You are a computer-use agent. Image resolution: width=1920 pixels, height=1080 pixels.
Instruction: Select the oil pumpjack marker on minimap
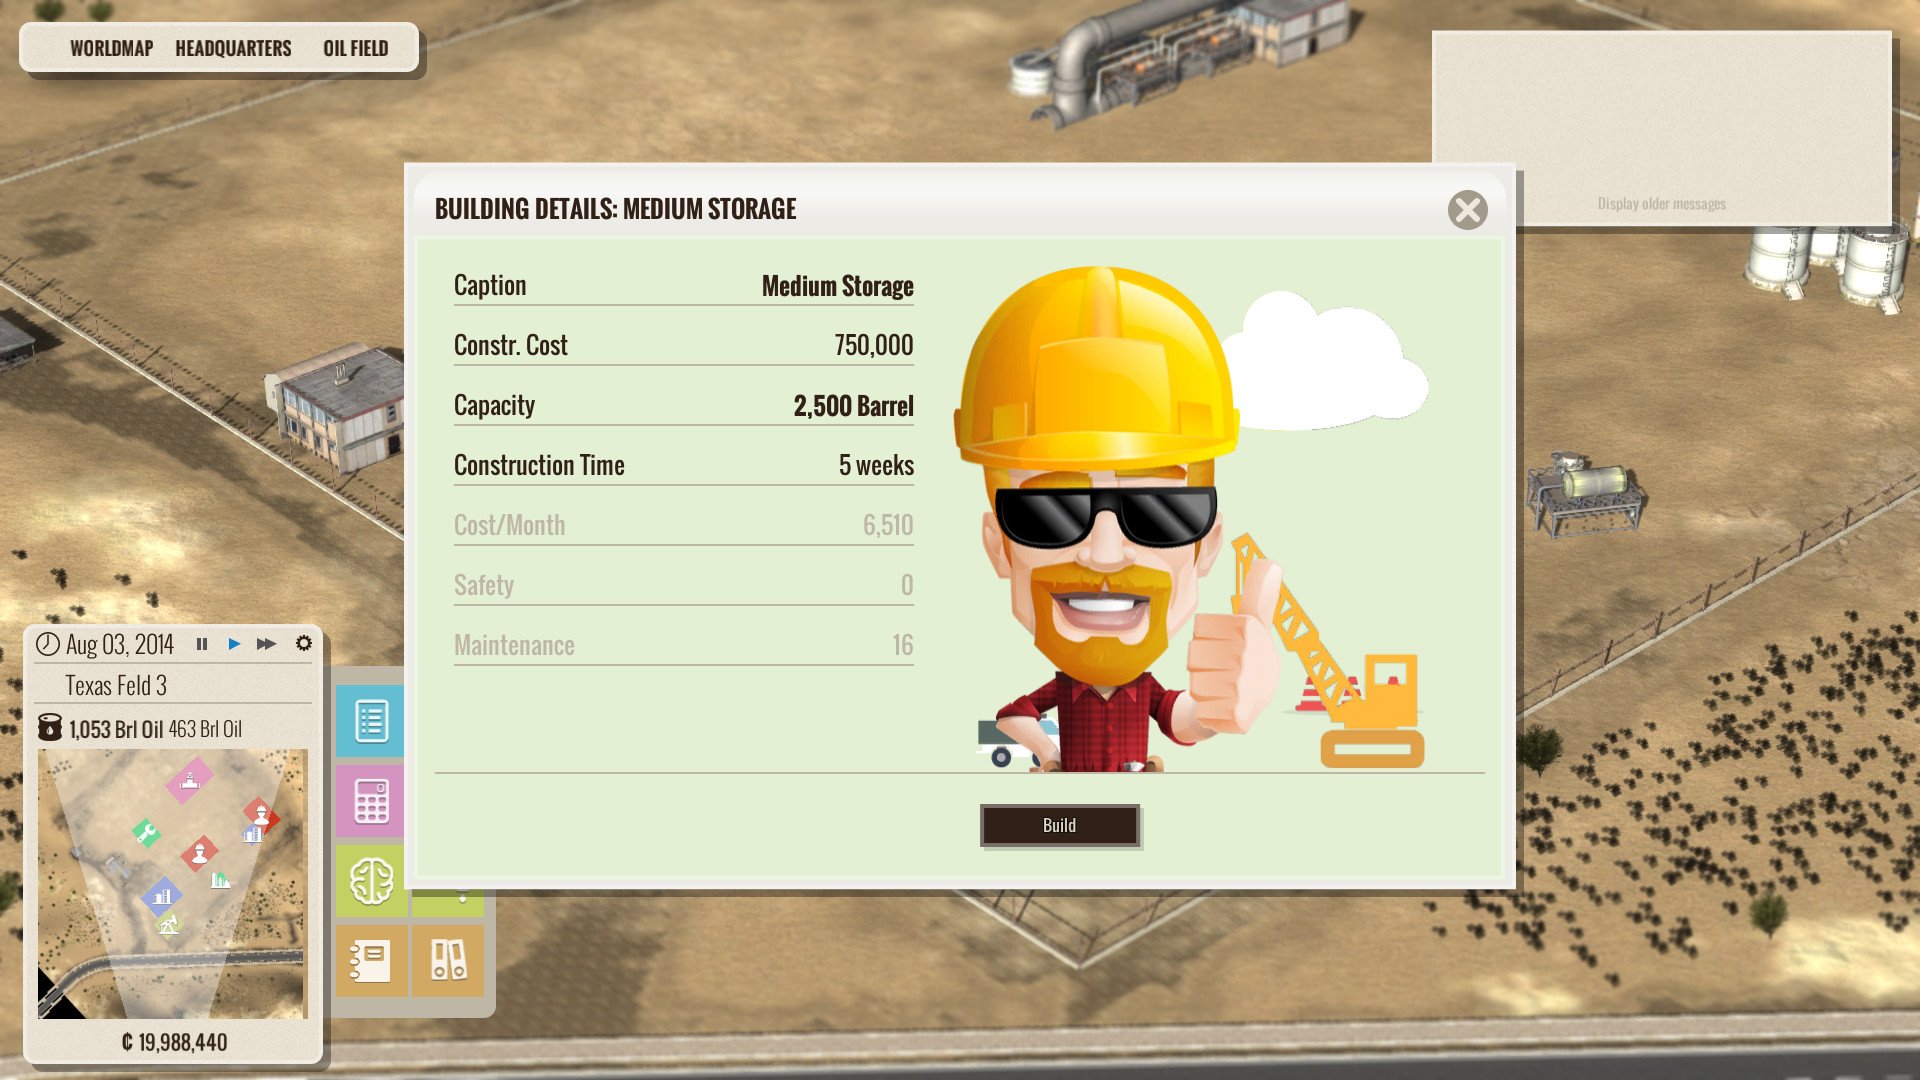(168, 924)
